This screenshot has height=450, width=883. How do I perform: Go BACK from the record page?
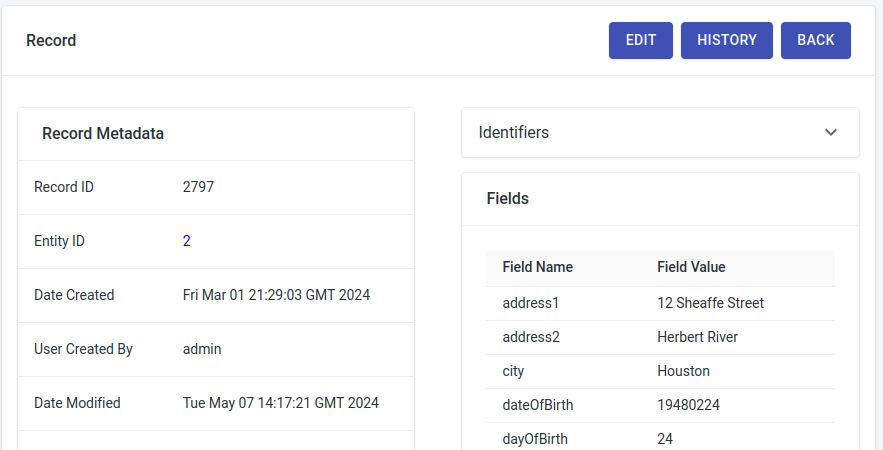point(816,41)
